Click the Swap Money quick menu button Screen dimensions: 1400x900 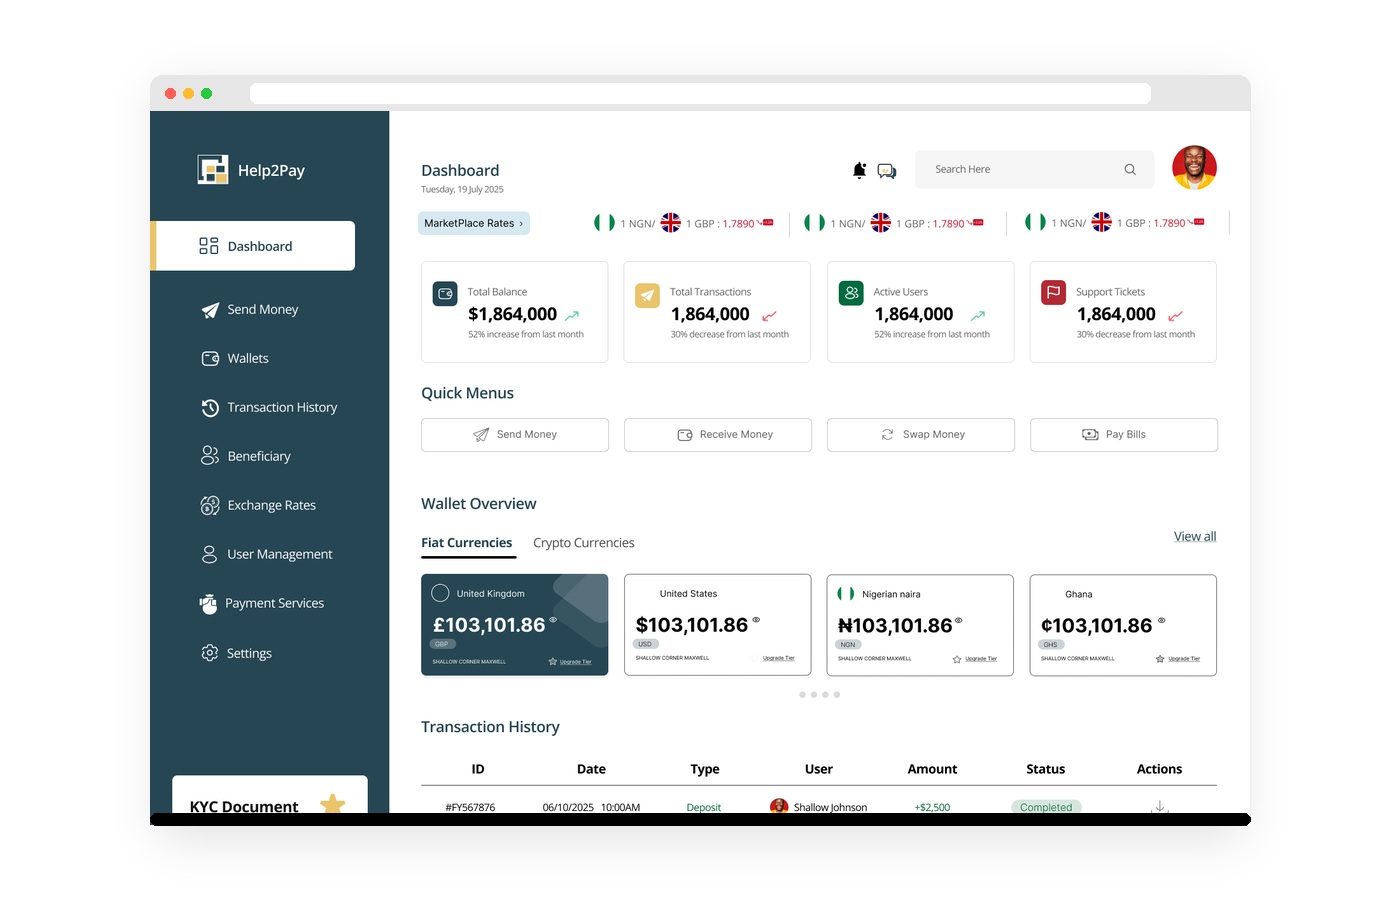[921, 435]
